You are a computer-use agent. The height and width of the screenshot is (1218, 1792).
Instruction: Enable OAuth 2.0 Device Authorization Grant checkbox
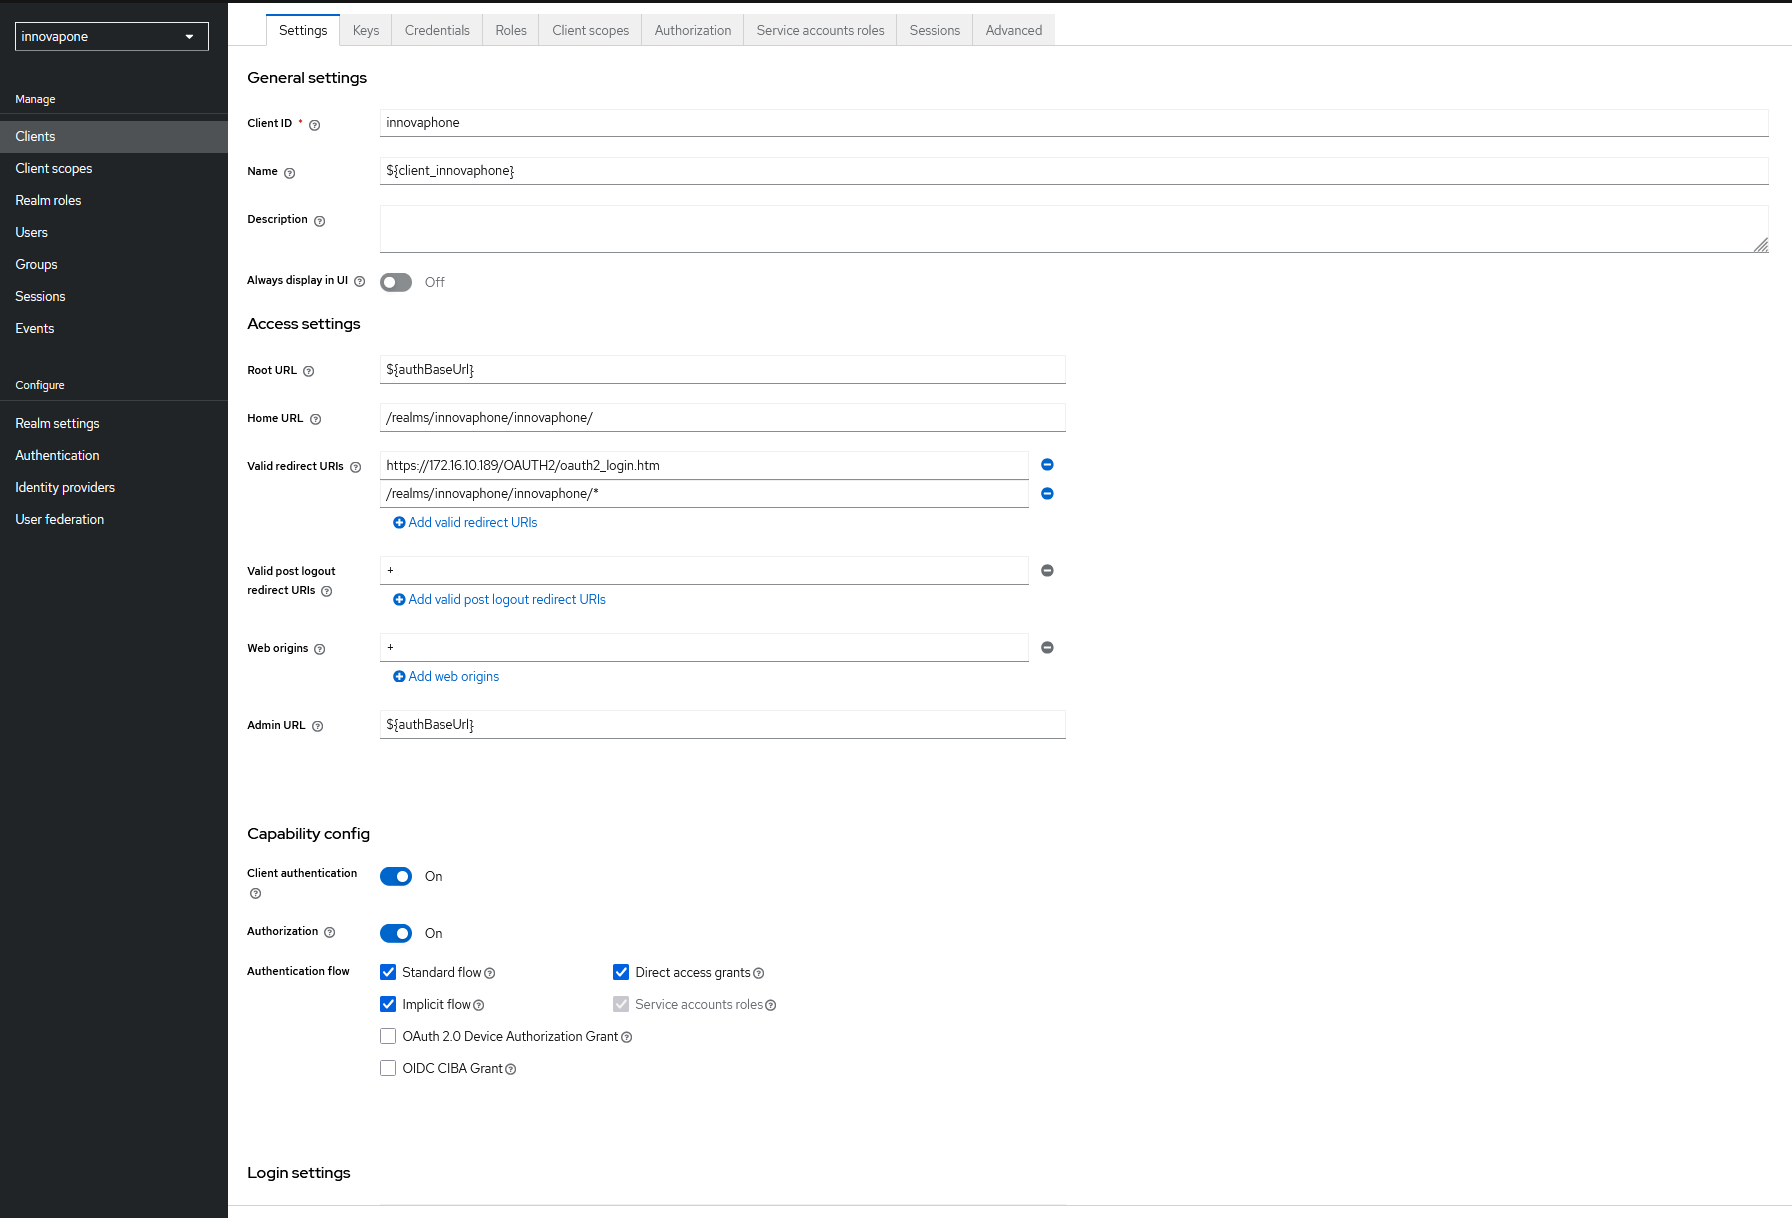pos(388,1037)
